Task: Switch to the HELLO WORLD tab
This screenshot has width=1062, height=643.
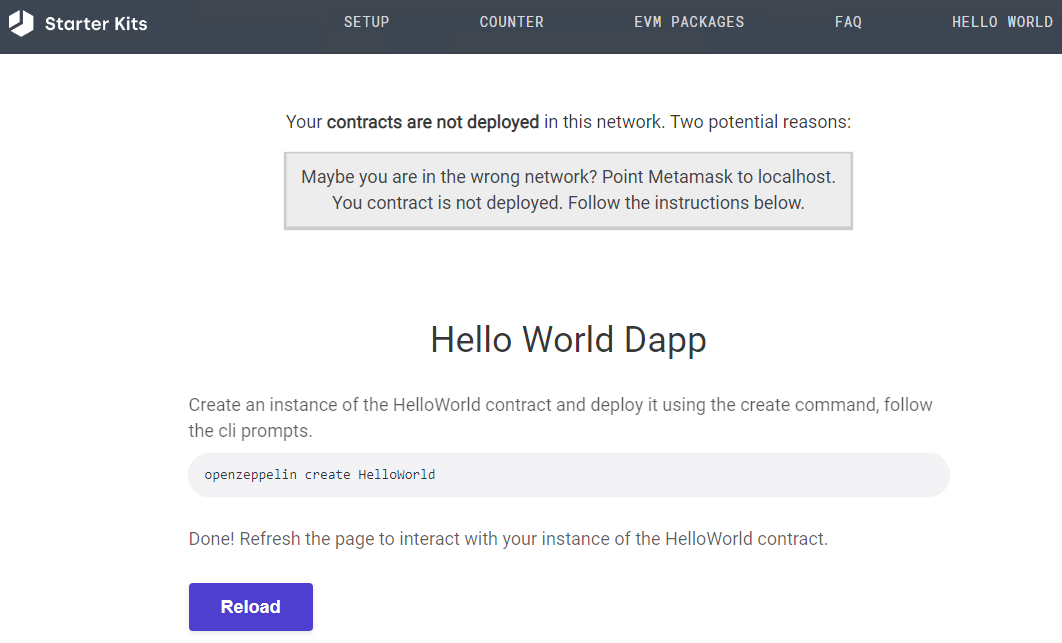Action: pos(1003,21)
